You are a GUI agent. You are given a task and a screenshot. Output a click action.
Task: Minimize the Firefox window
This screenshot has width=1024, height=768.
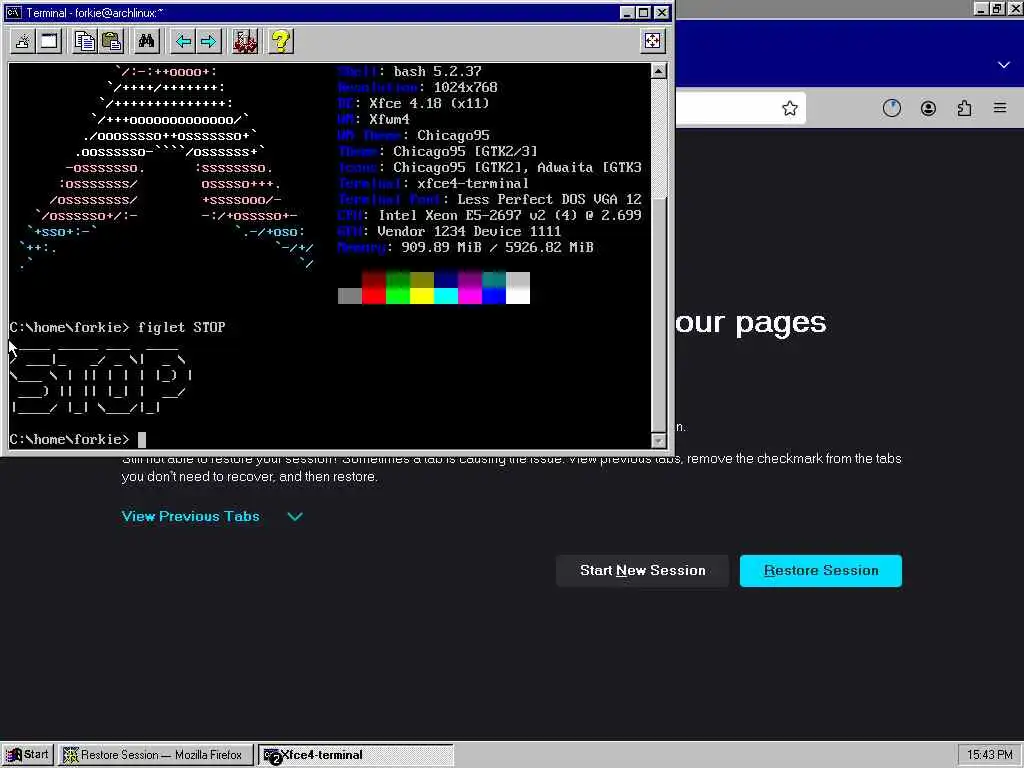point(981,8)
